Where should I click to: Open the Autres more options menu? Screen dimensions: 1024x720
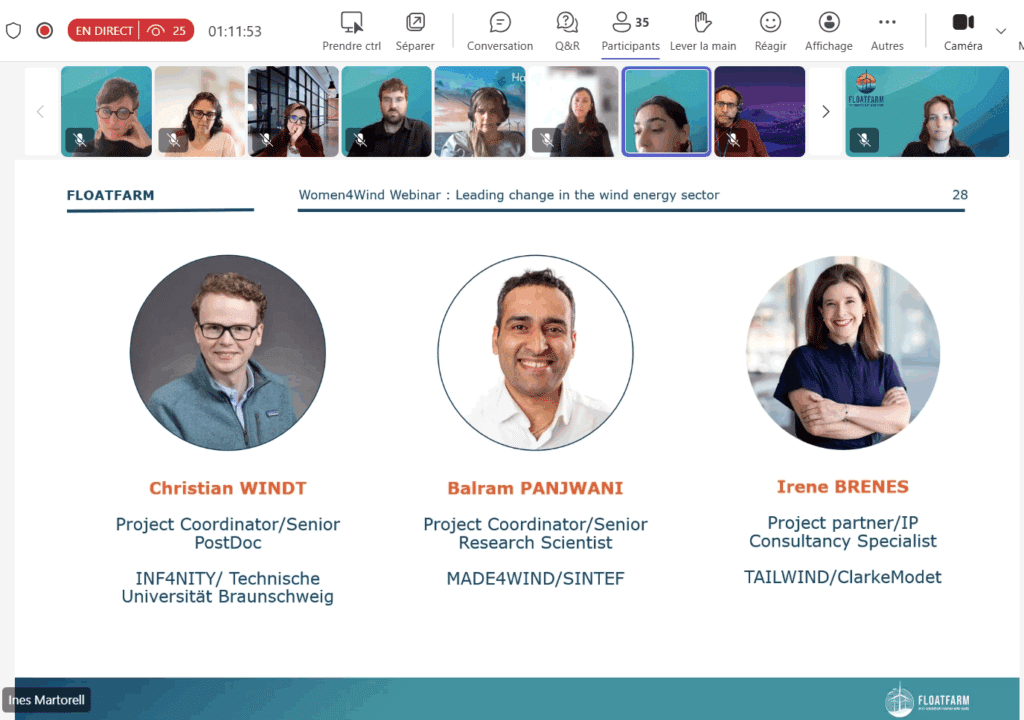pyautogui.click(x=886, y=31)
